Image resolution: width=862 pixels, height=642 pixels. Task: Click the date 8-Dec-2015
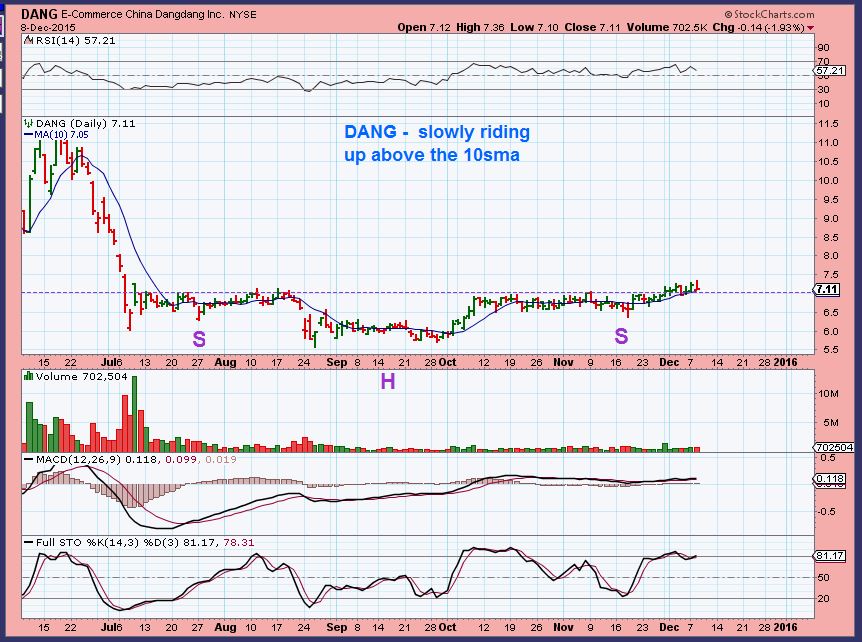48,27
